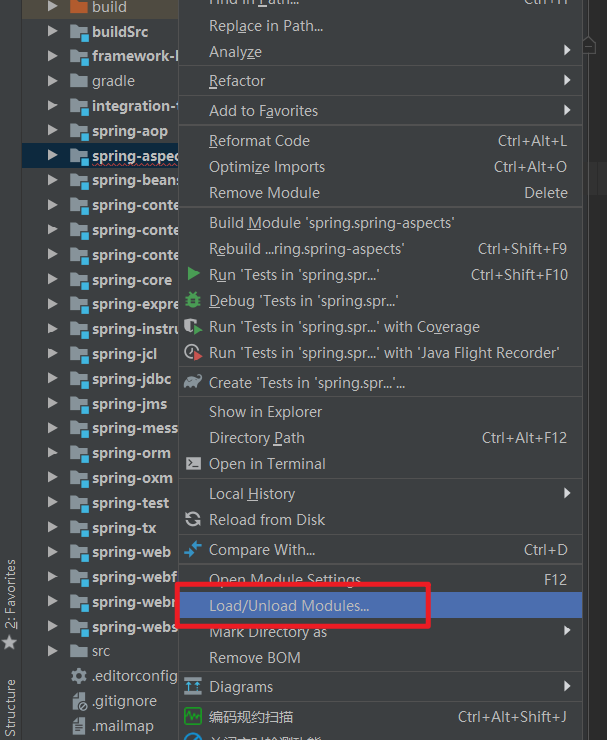
Task: Select Rebuild ...ring.spring-aspects' entry
Action: coord(380,249)
